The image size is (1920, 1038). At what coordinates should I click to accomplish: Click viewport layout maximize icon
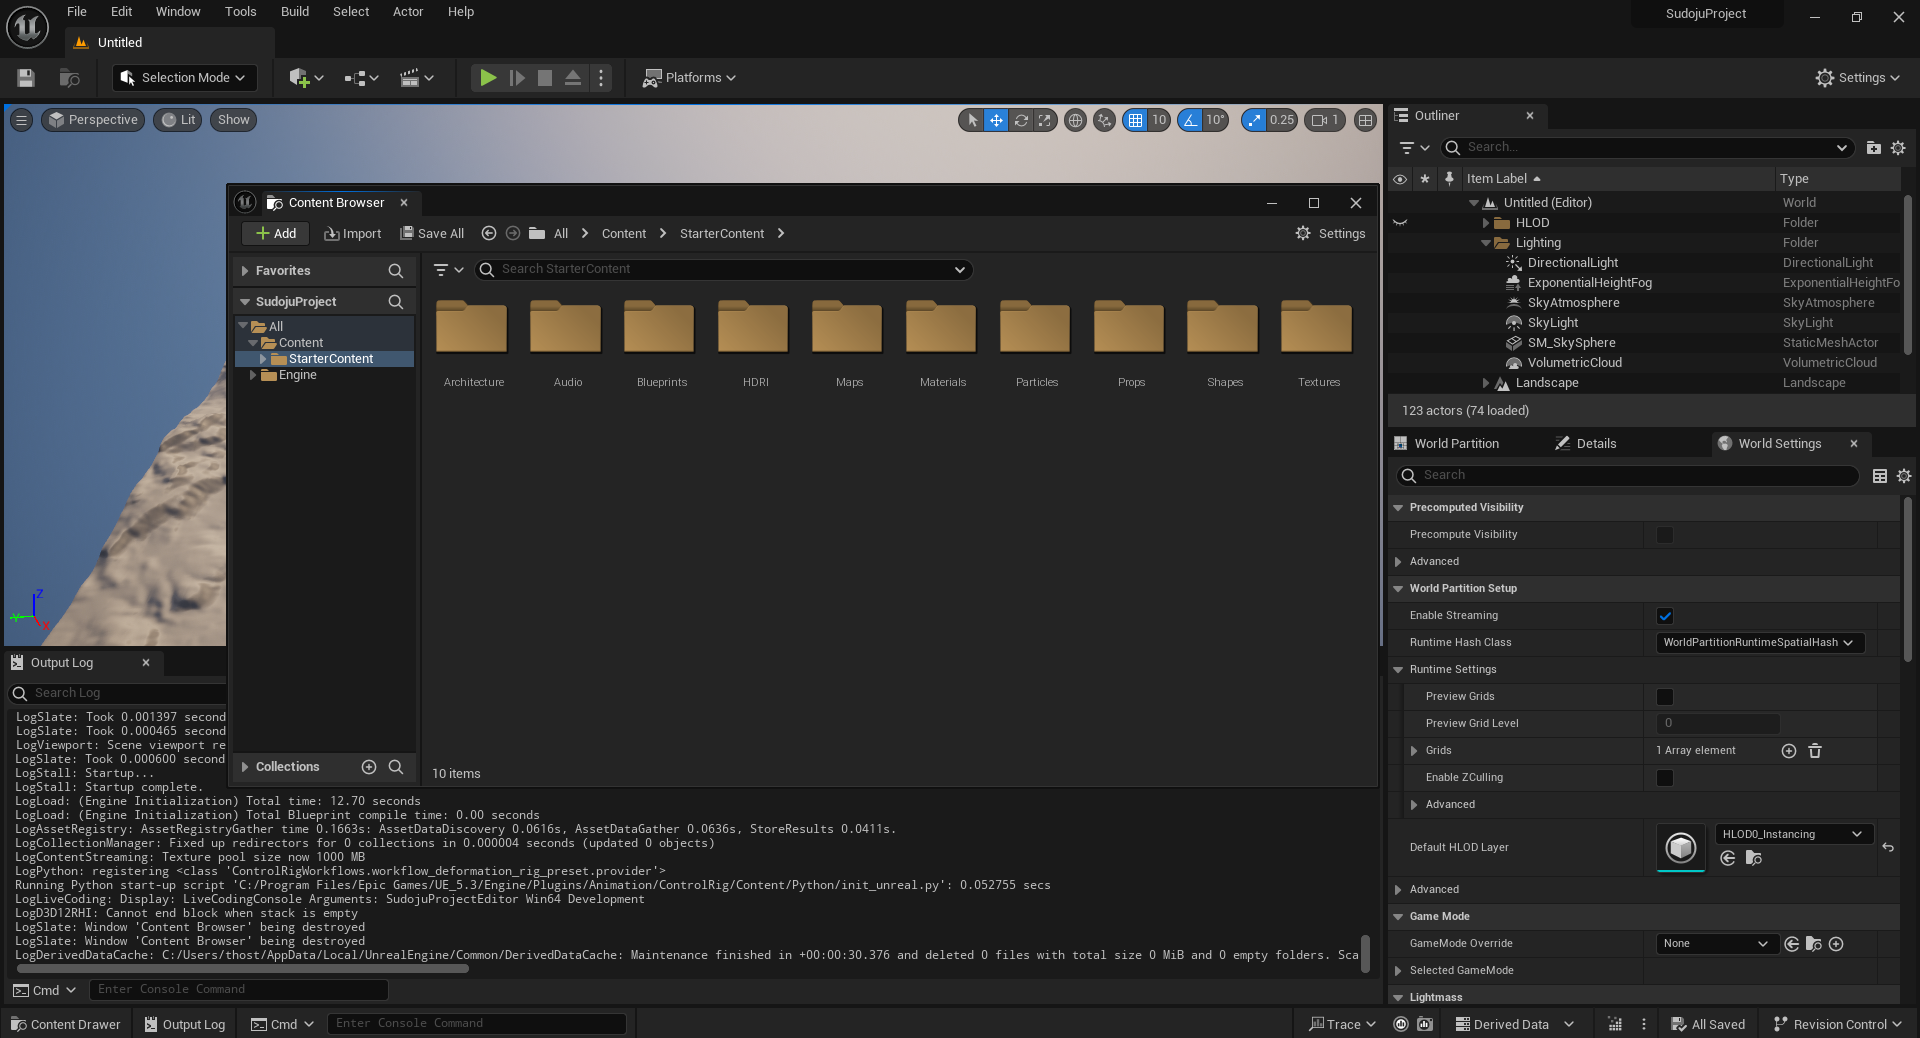coord(1365,120)
